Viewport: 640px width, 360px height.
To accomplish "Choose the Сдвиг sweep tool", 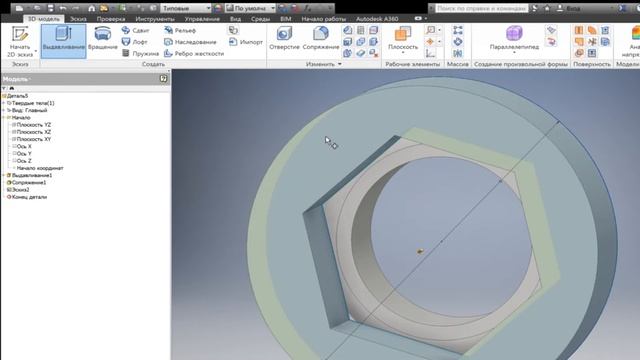I will pyautogui.click(x=136, y=30).
